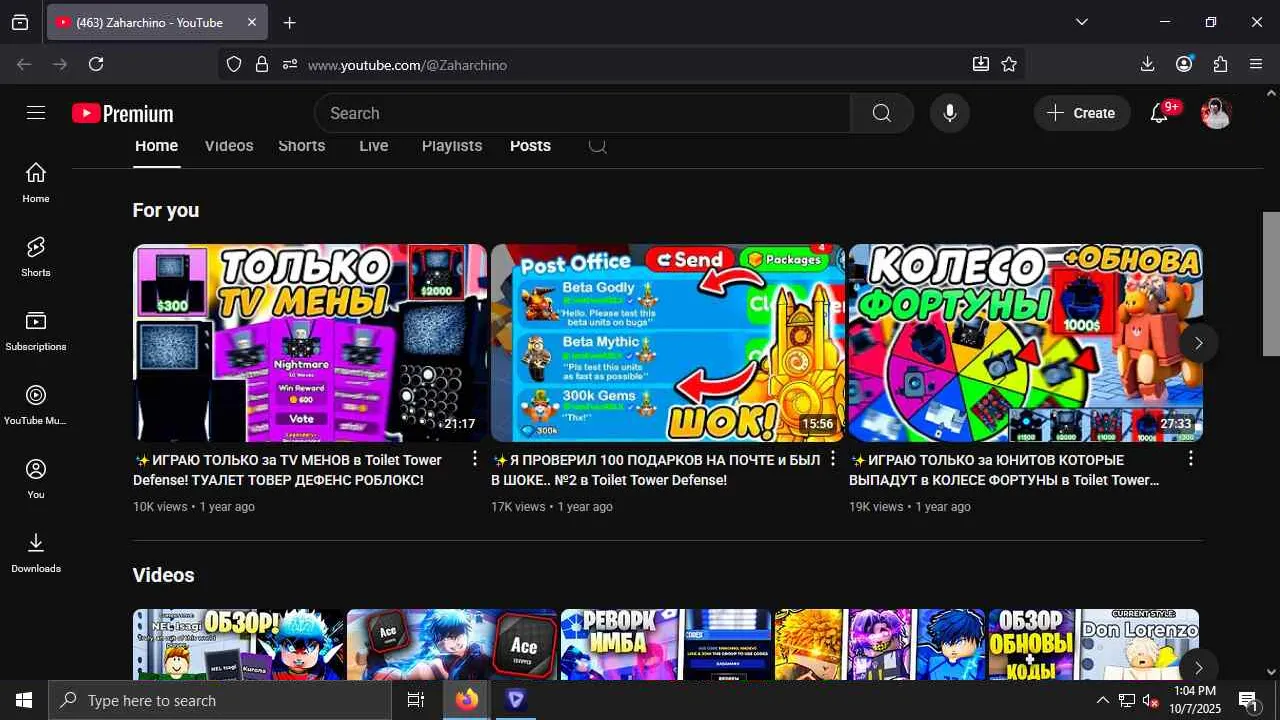
Task: Open video title about КОЛЕСЕ ФОРТУНЫ units
Action: pyautogui.click(x=1005, y=470)
